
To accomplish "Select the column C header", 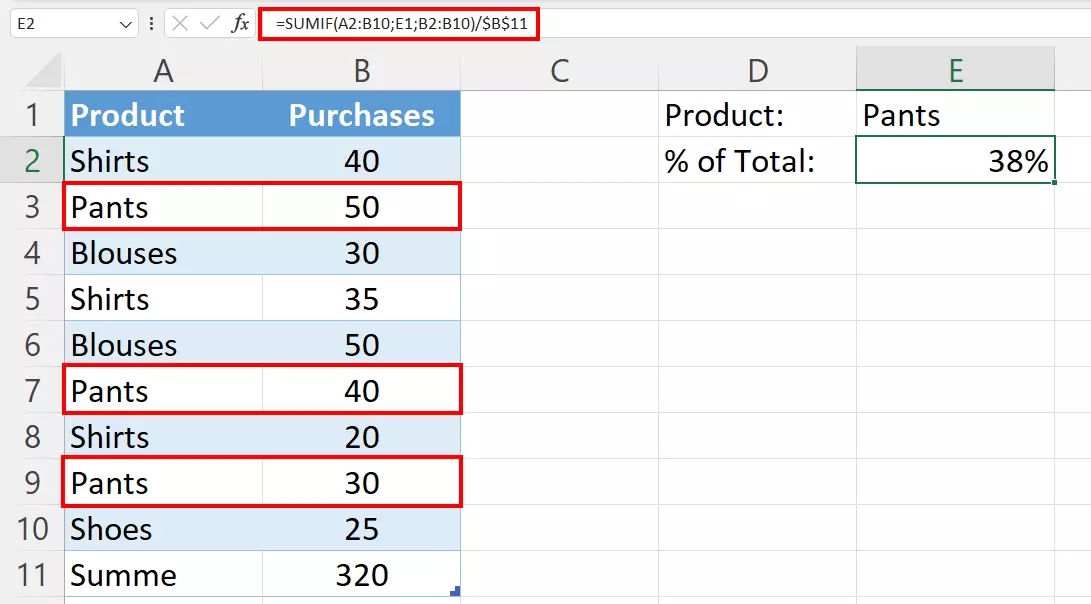I will [559, 69].
